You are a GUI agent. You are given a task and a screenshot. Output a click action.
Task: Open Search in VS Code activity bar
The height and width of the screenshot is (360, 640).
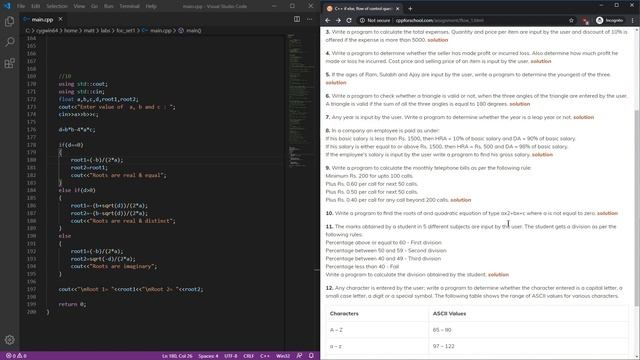(9, 42)
